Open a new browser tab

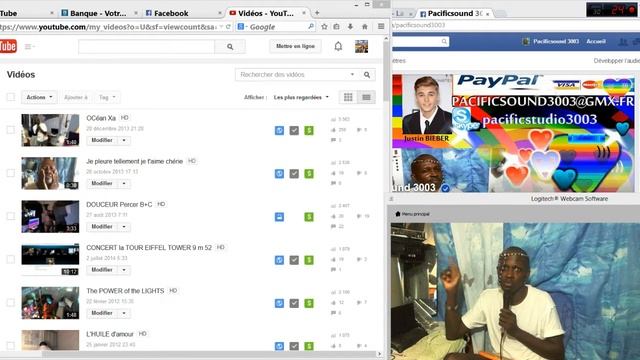(x=317, y=13)
